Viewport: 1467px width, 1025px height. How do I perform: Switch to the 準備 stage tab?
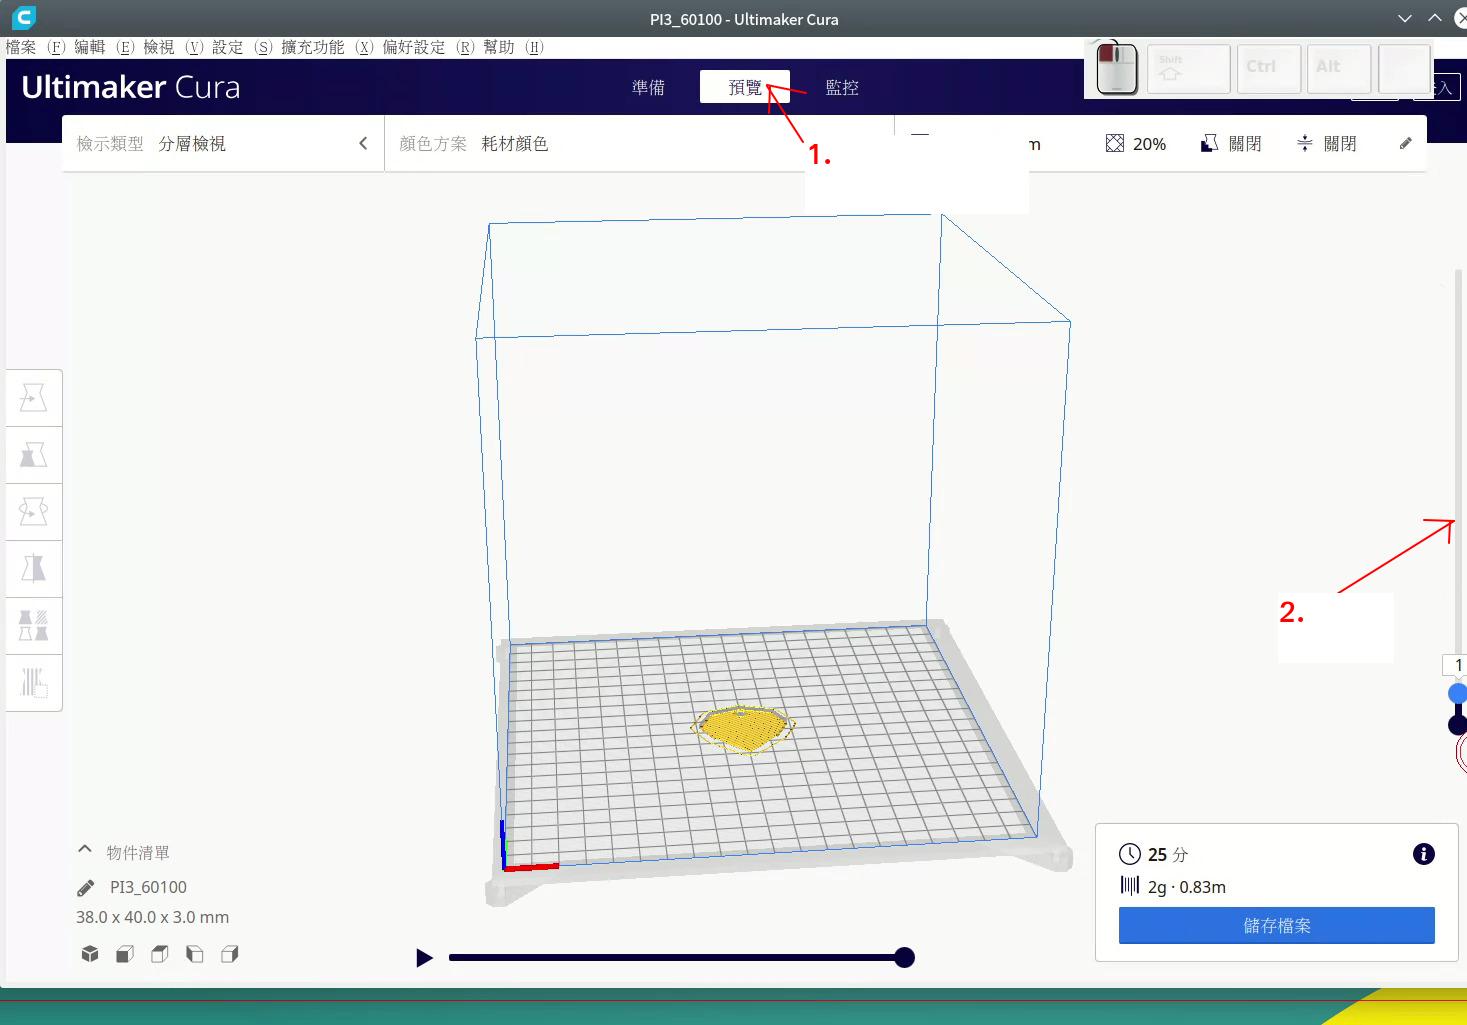(x=648, y=87)
